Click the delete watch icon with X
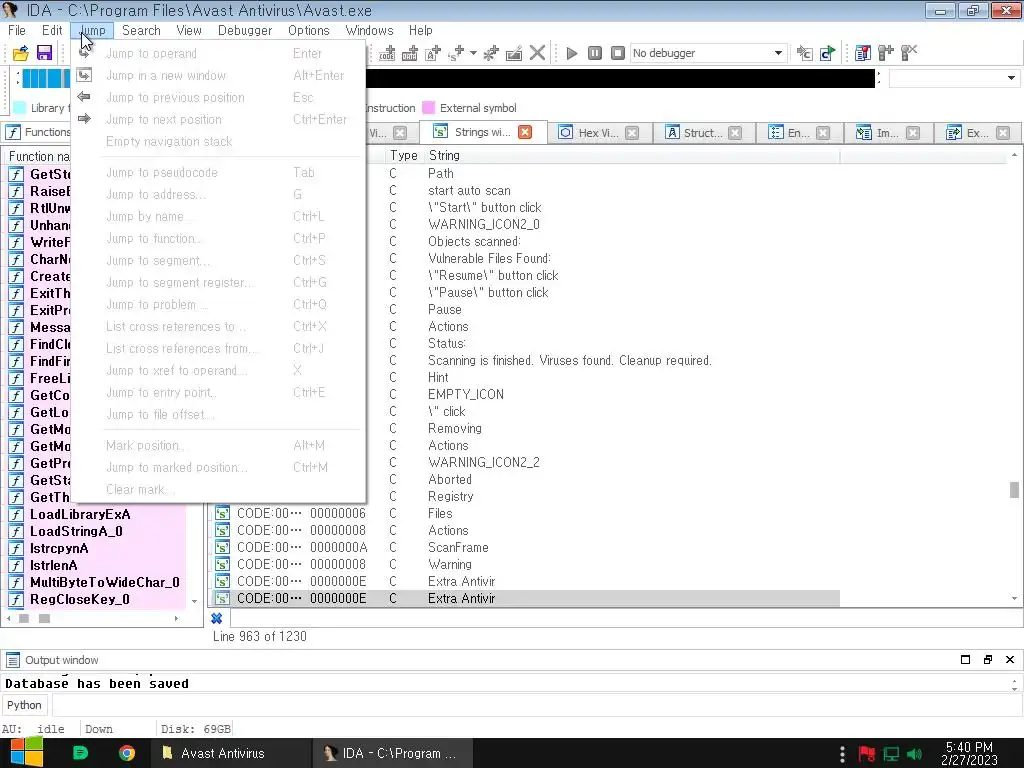This screenshot has width=1024, height=768. tap(908, 54)
